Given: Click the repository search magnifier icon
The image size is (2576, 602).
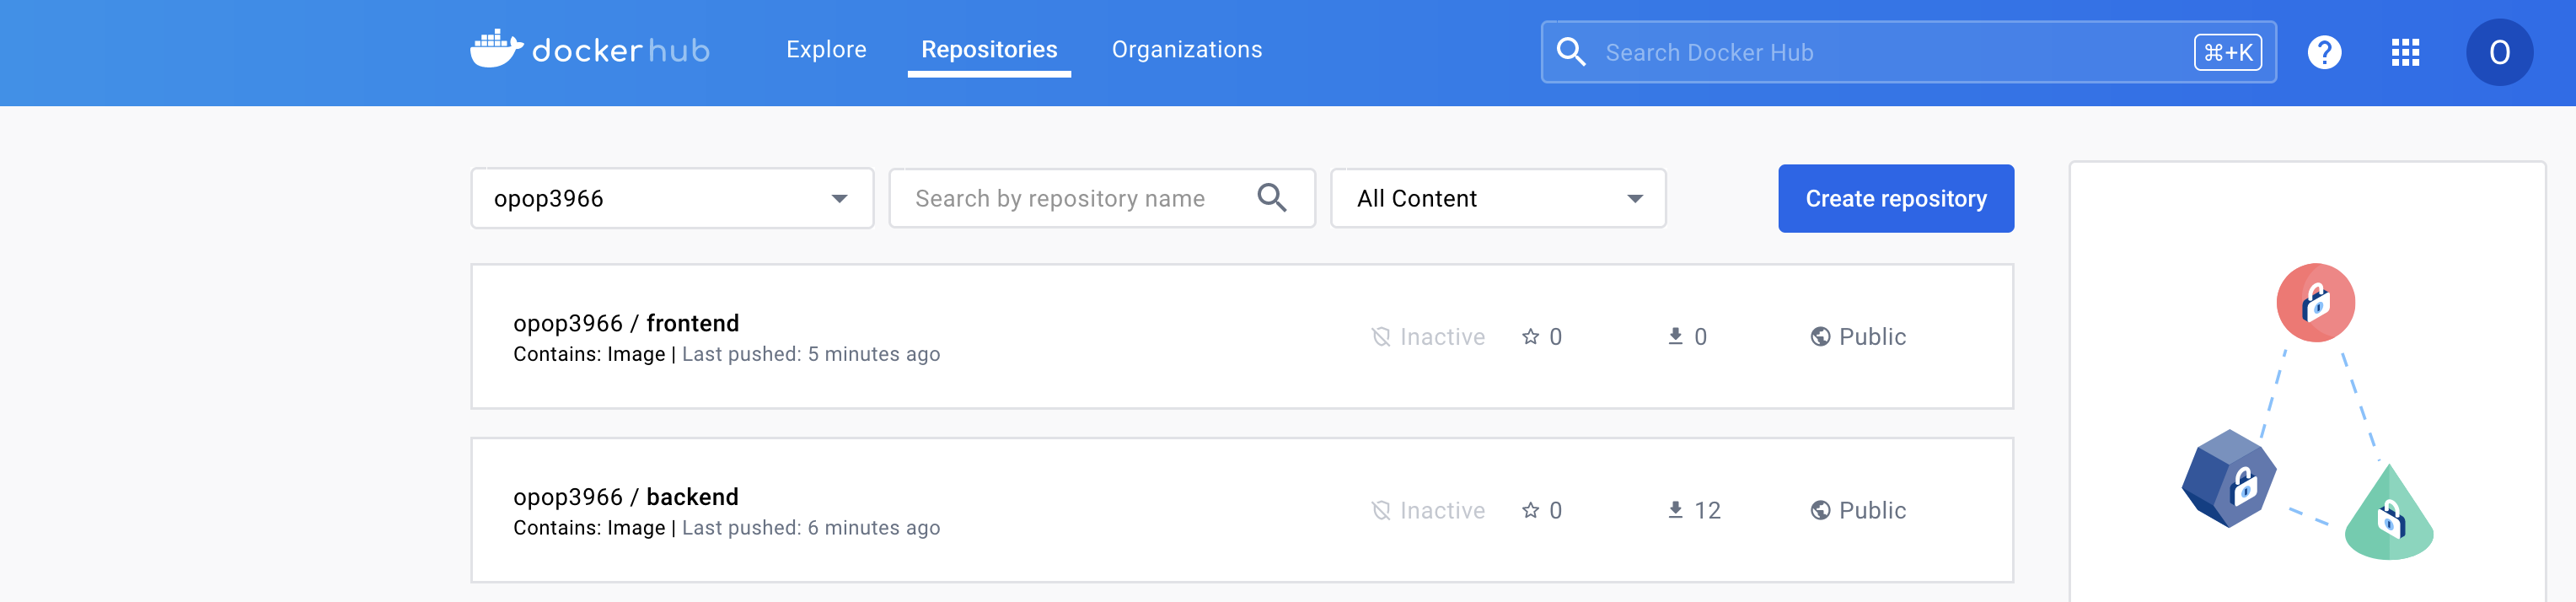Looking at the screenshot, I should pos(1272,197).
